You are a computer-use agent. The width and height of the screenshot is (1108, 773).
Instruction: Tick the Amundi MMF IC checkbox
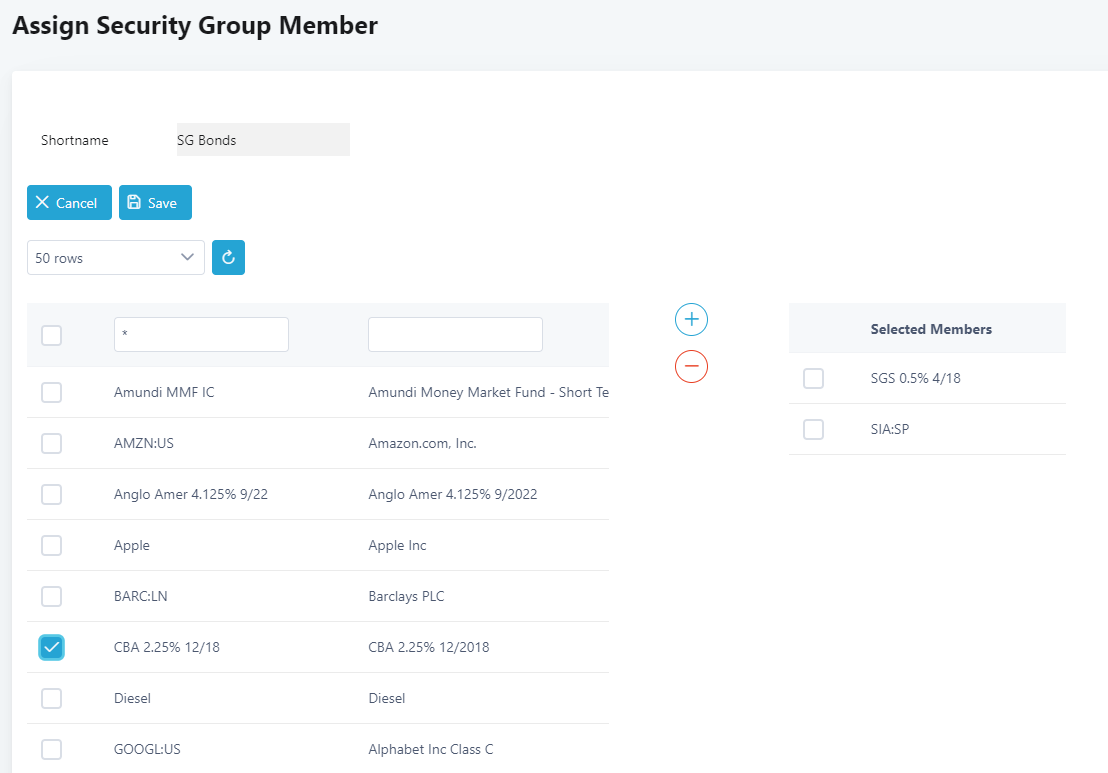coord(52,393)
